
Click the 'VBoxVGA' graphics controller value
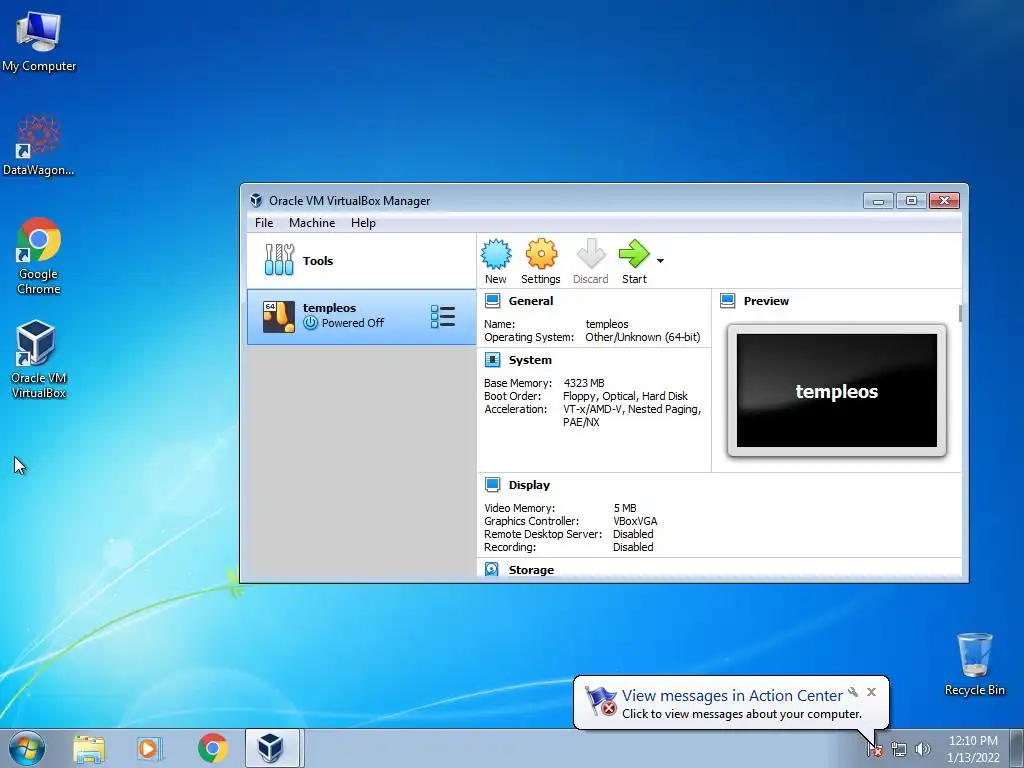pos(635,521)
